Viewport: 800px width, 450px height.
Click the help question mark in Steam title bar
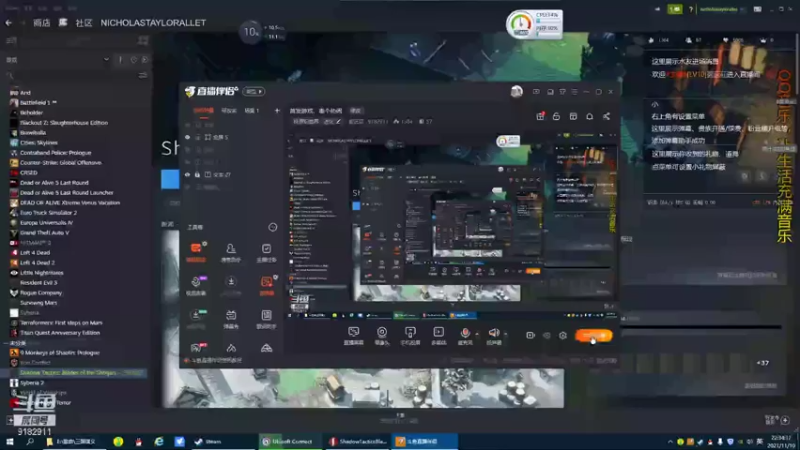coord(691,9)
